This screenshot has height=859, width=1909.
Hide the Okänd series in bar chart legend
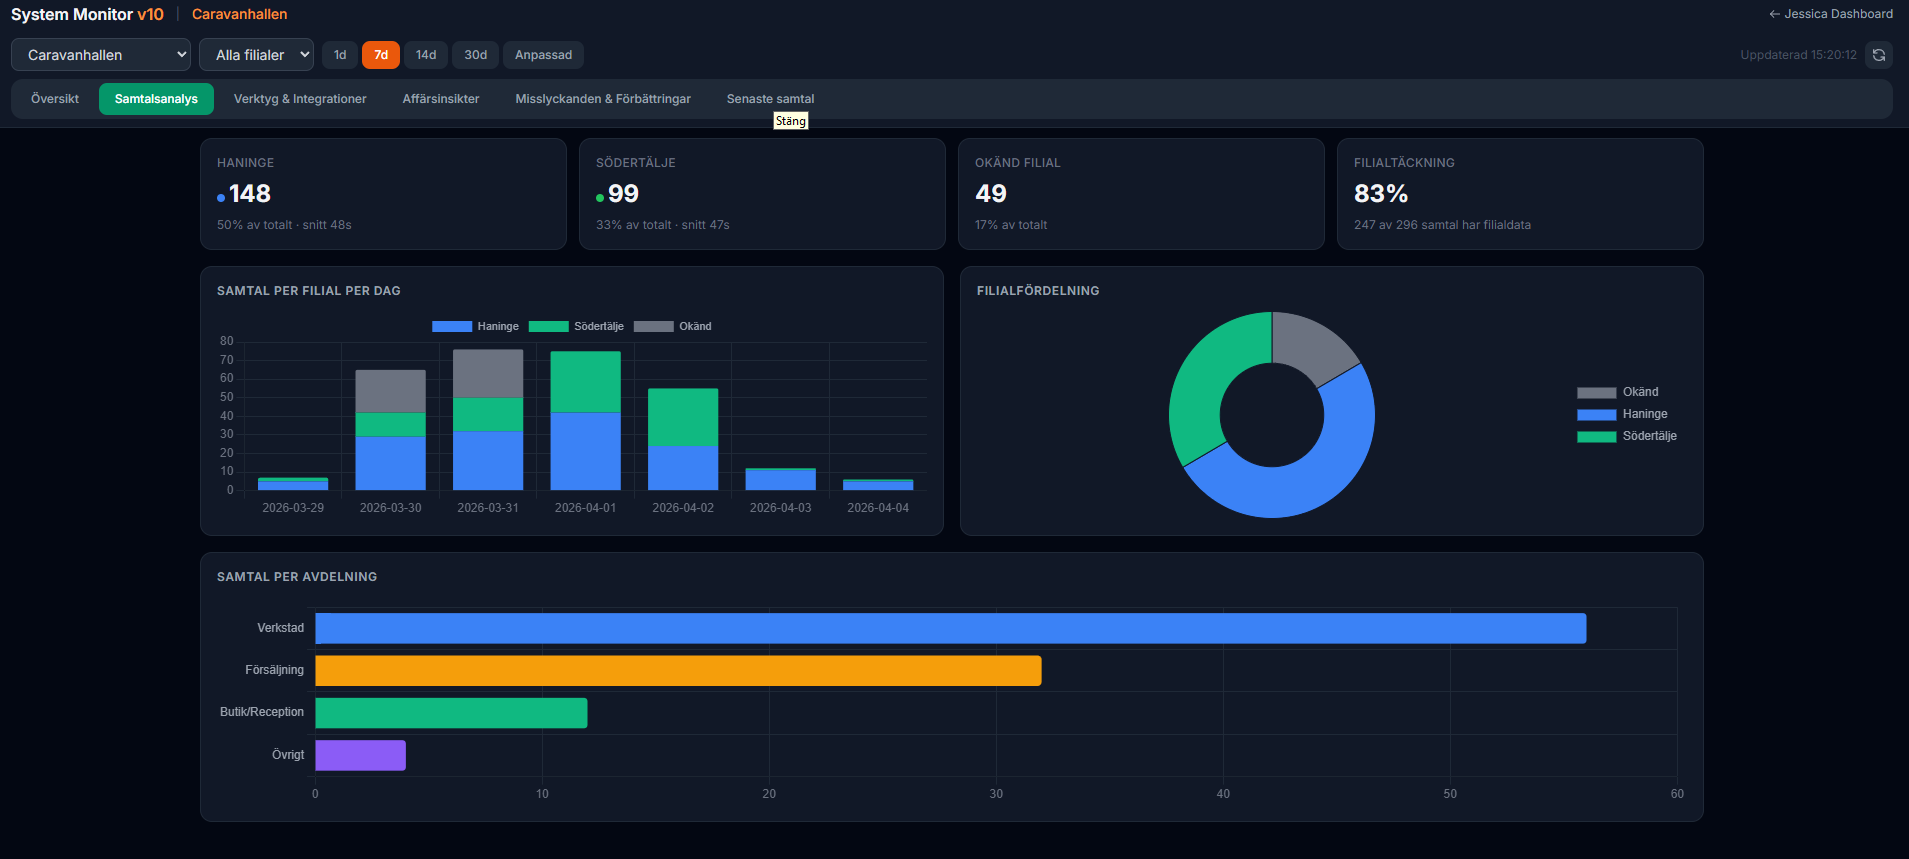(673, 327)
